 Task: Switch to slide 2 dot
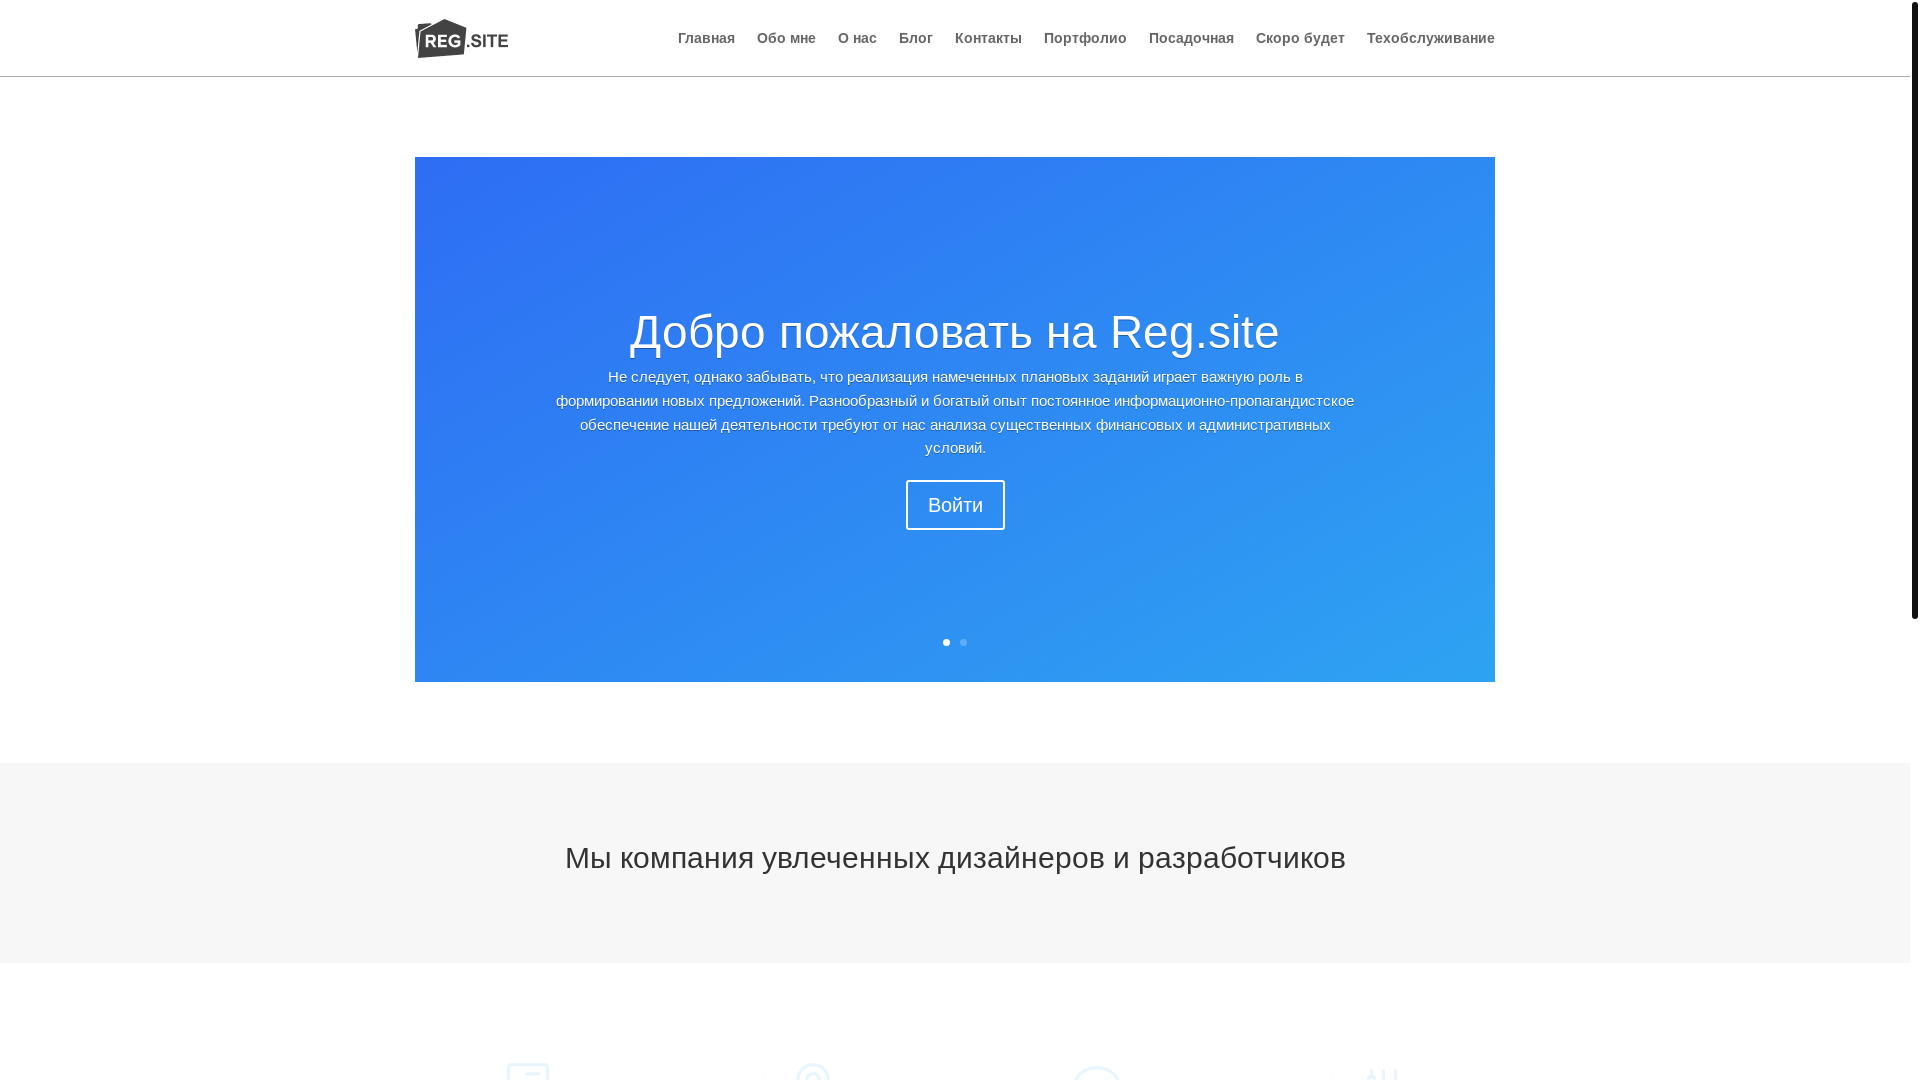click(963, 642)
